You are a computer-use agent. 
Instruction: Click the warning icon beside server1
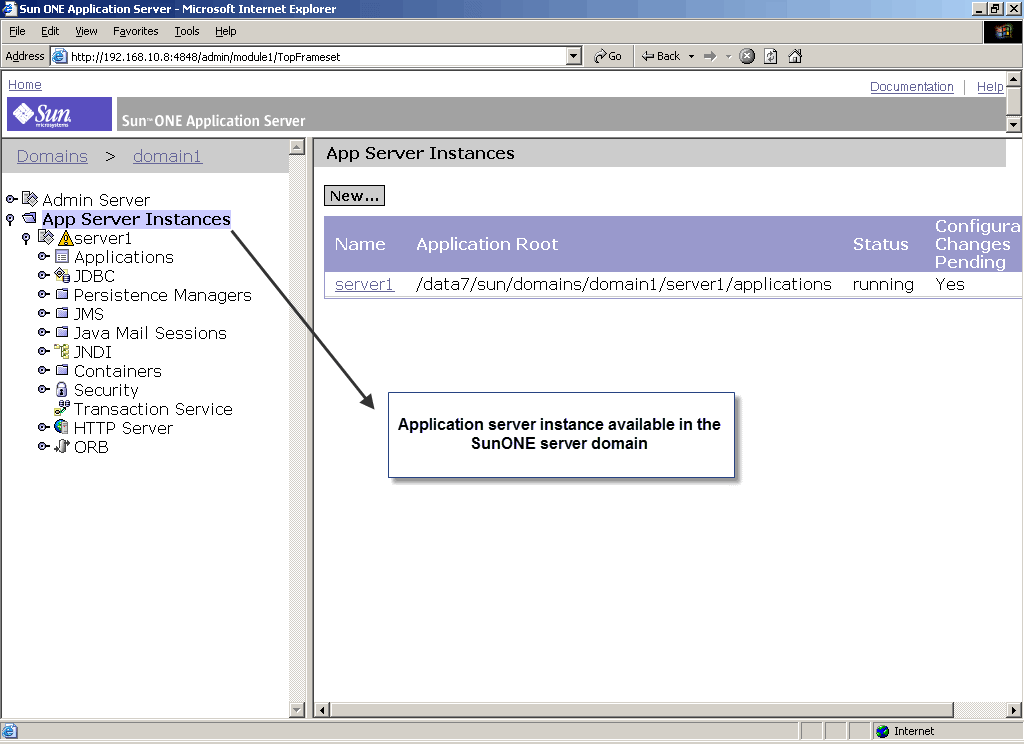coord(65,238)
